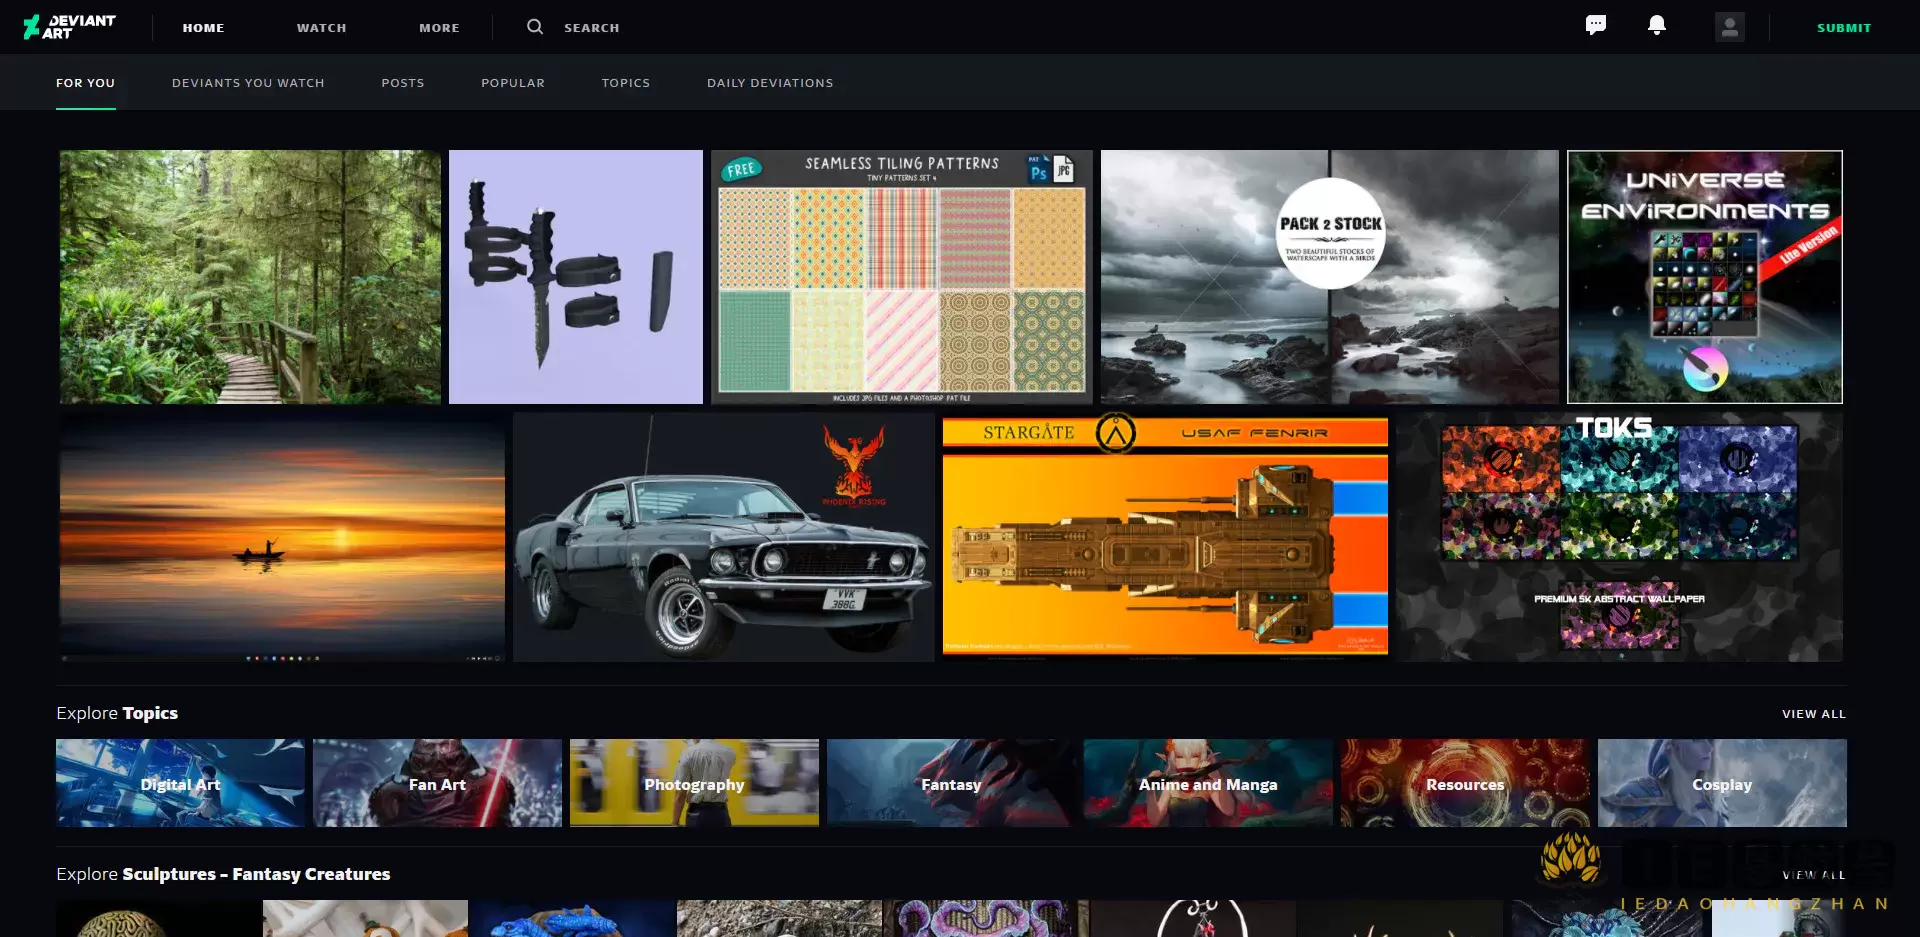Click the DeviantArt logo

70,27
